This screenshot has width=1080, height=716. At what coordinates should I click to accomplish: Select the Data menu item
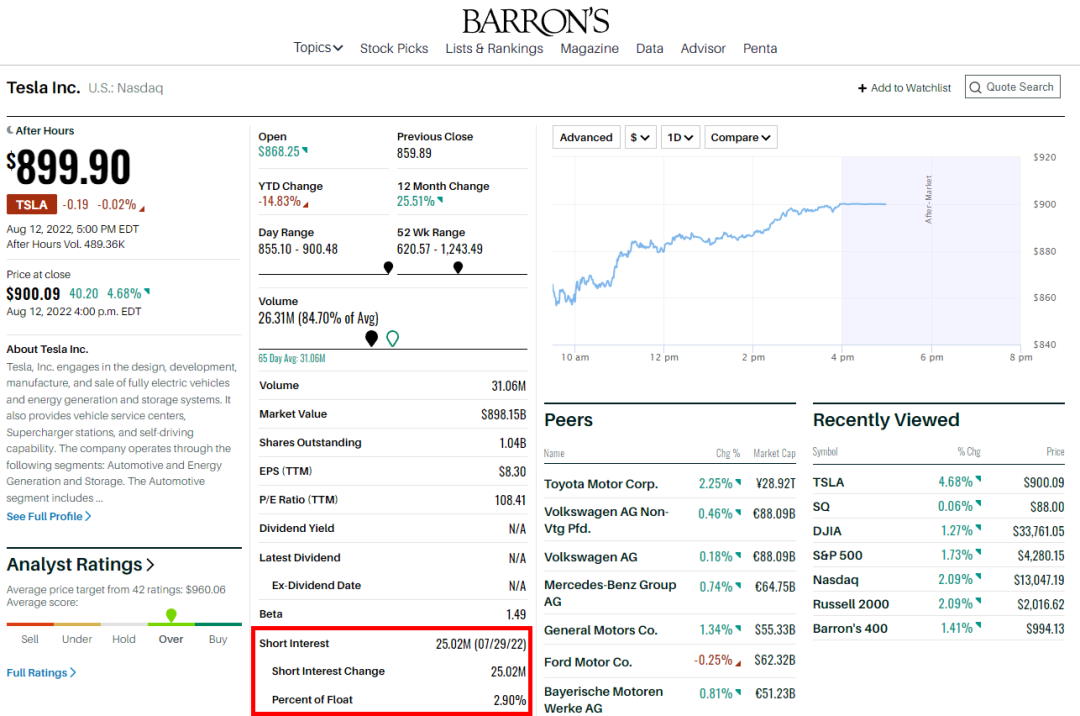(651, 48)
